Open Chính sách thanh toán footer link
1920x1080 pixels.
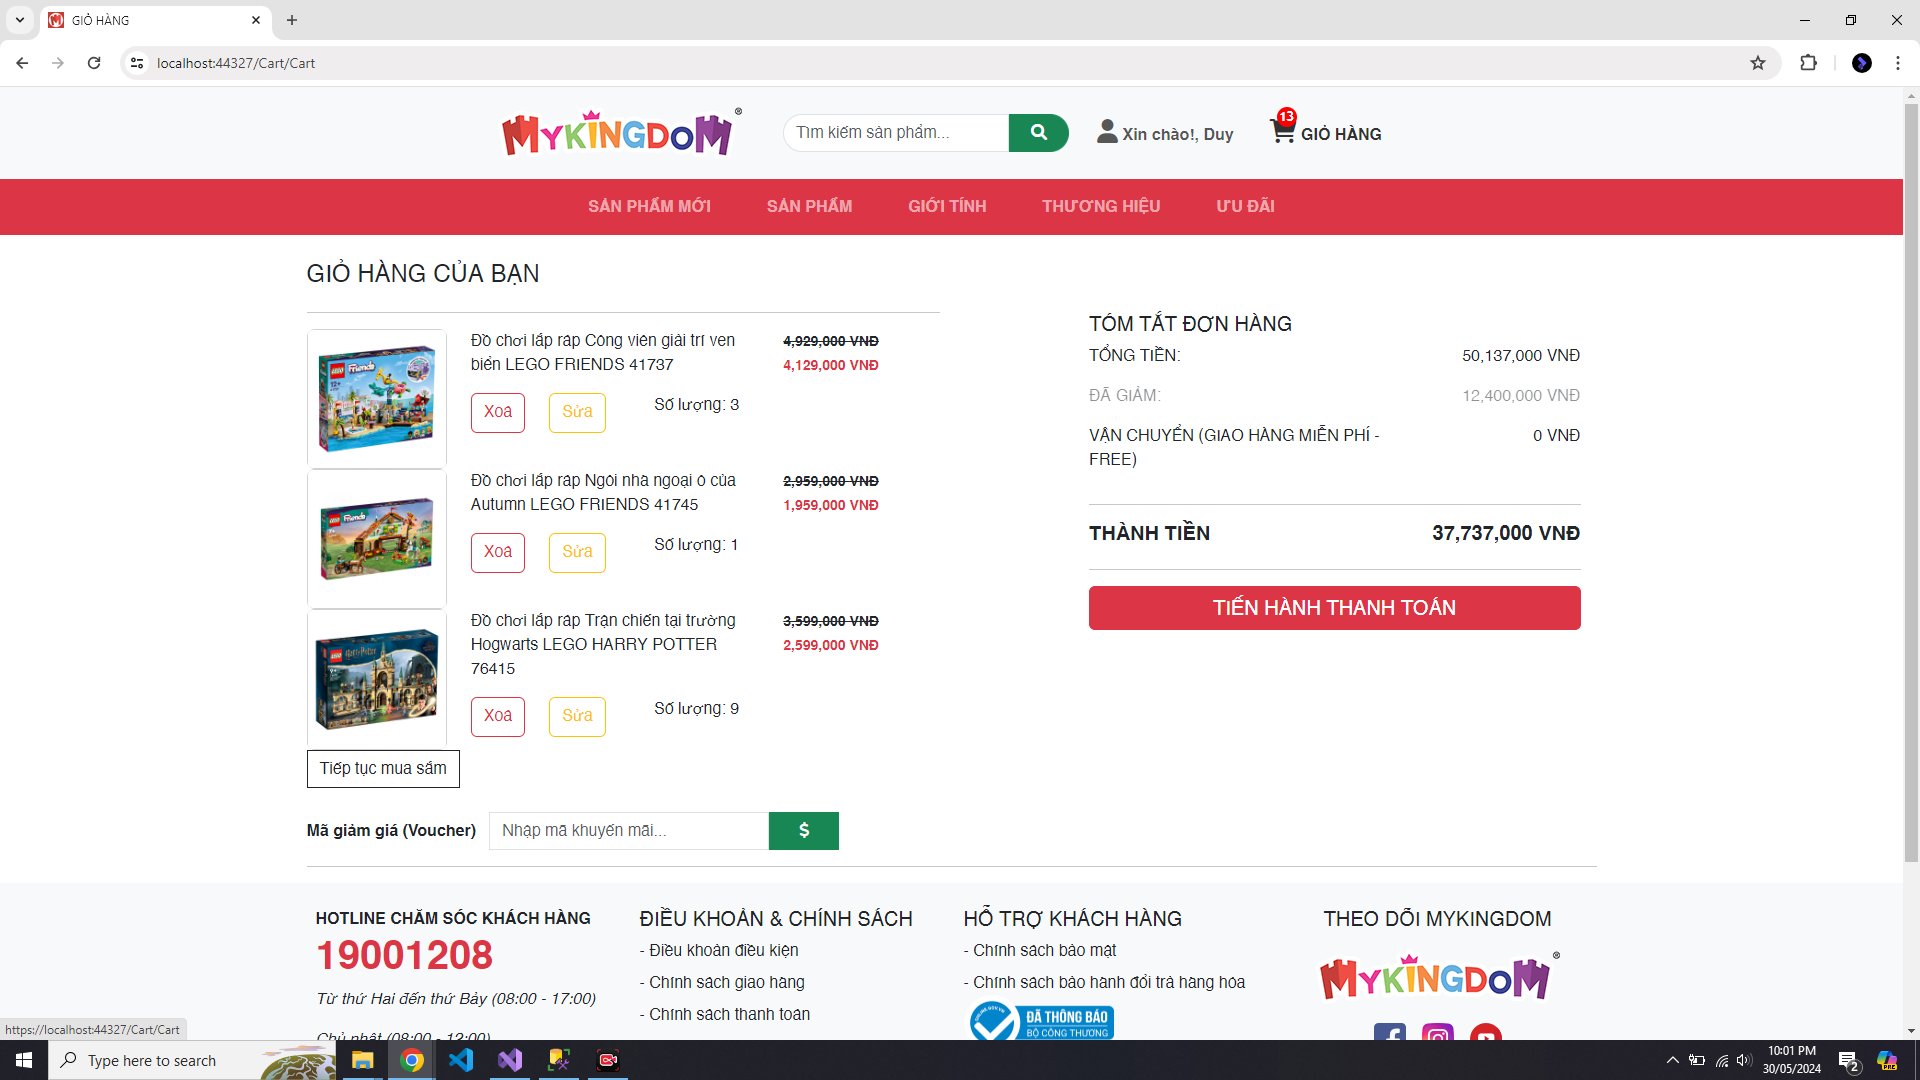point(729,1014)
